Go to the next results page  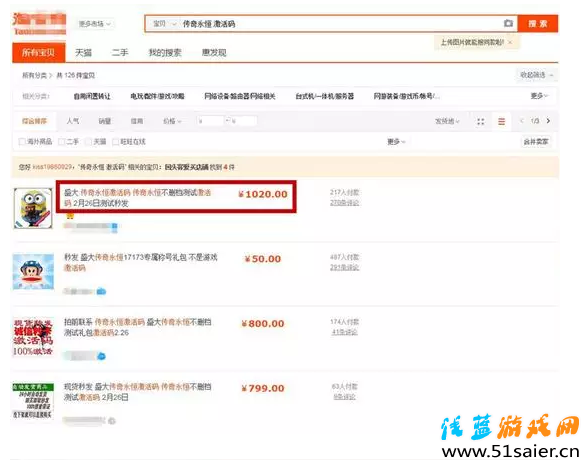pos(548,121)
